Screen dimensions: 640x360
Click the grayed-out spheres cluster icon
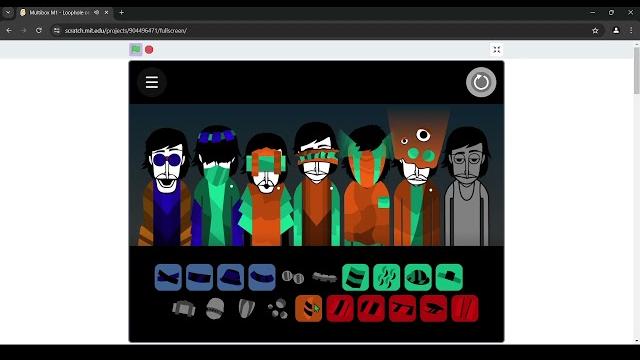point(278,309)
